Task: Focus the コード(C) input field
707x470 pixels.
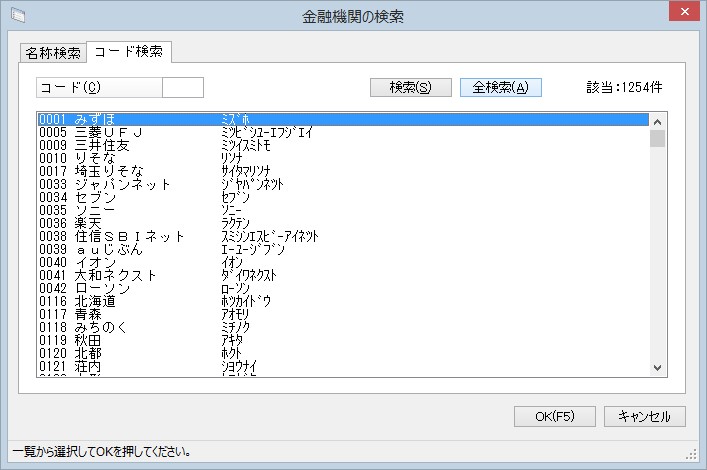Action: 183,88
